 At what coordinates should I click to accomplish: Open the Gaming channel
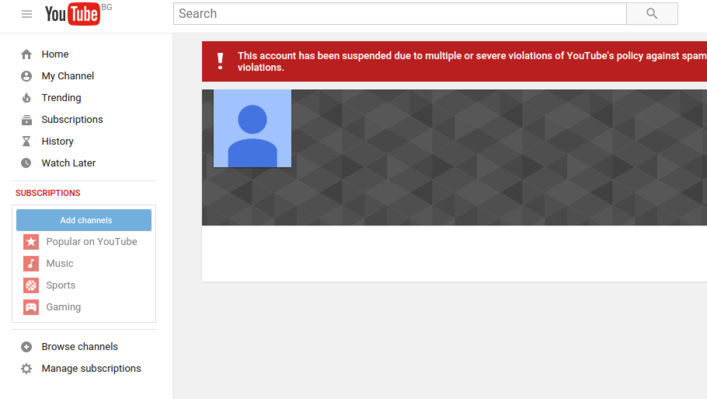(x=64, y=307)
